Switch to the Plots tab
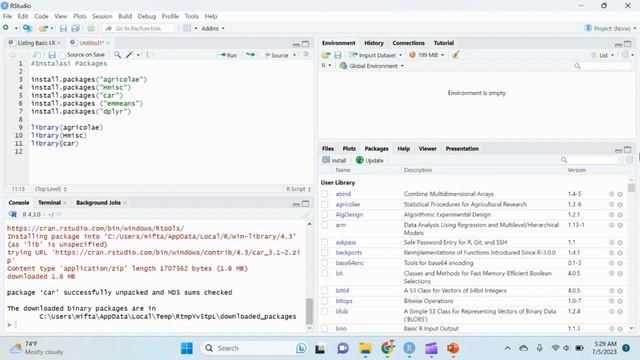Image resolution: width=640 pixels, height=360 pixels. click(x=349, y=149)
